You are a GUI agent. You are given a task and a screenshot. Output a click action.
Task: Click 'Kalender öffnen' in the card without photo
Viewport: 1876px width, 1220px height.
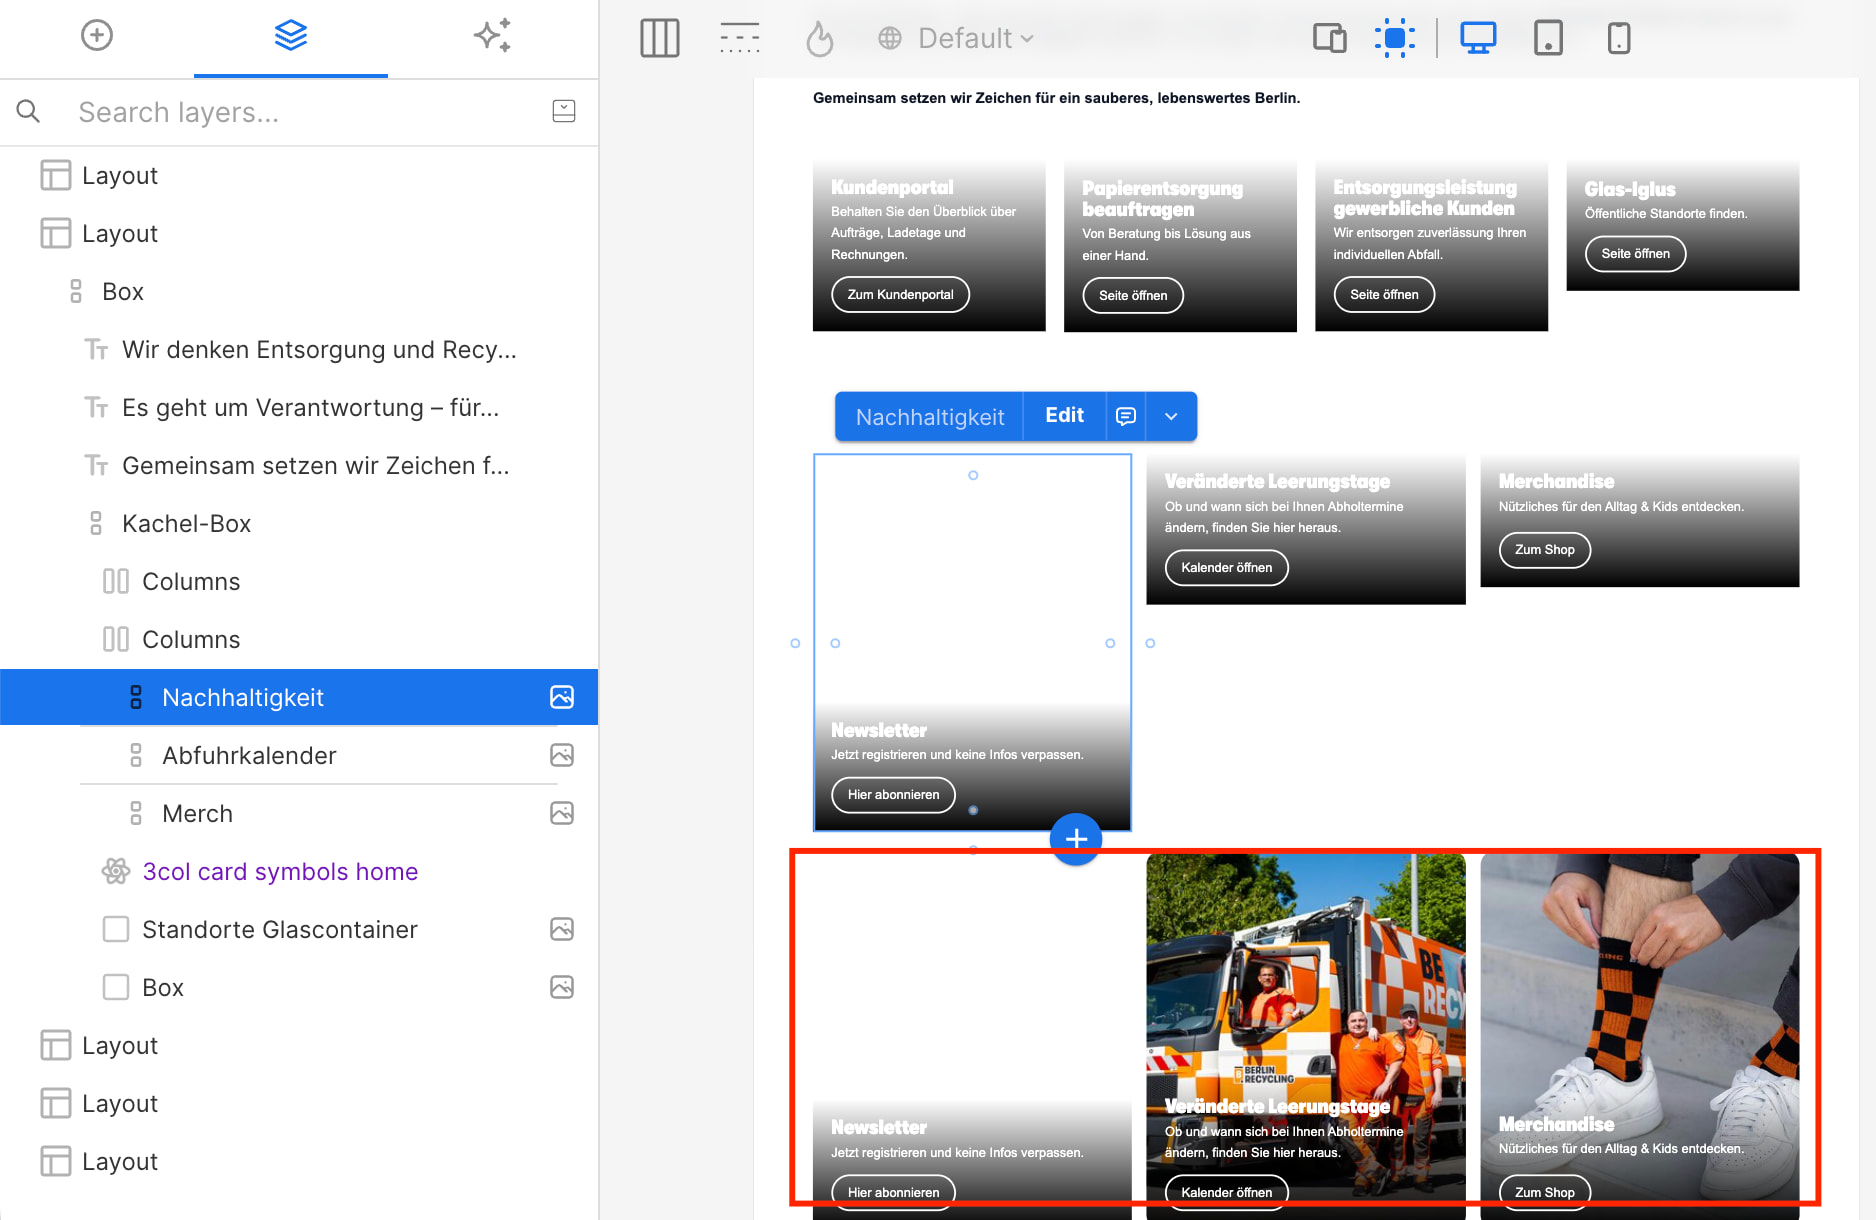(x=1227, y=567)
